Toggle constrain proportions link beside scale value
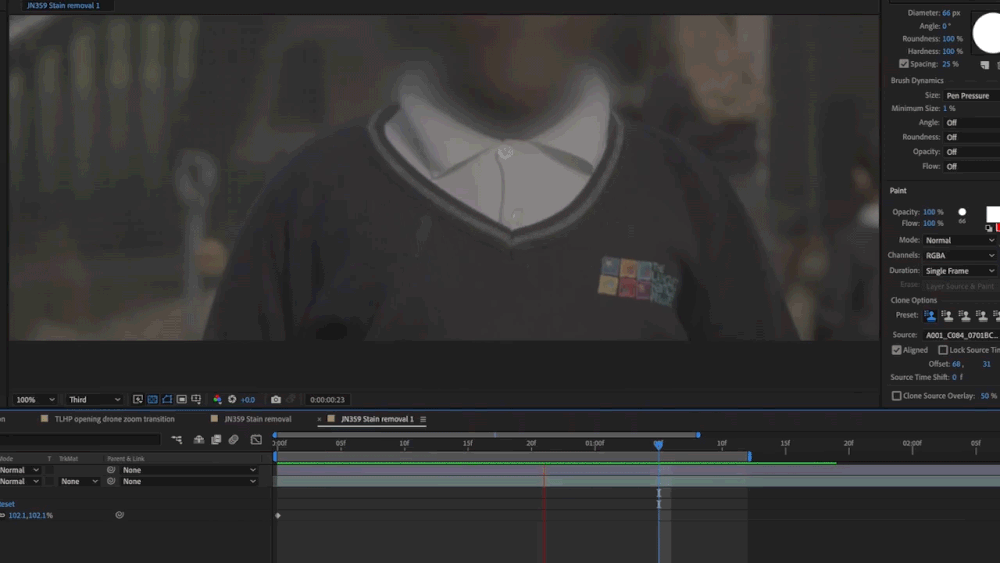 [3, 515]
